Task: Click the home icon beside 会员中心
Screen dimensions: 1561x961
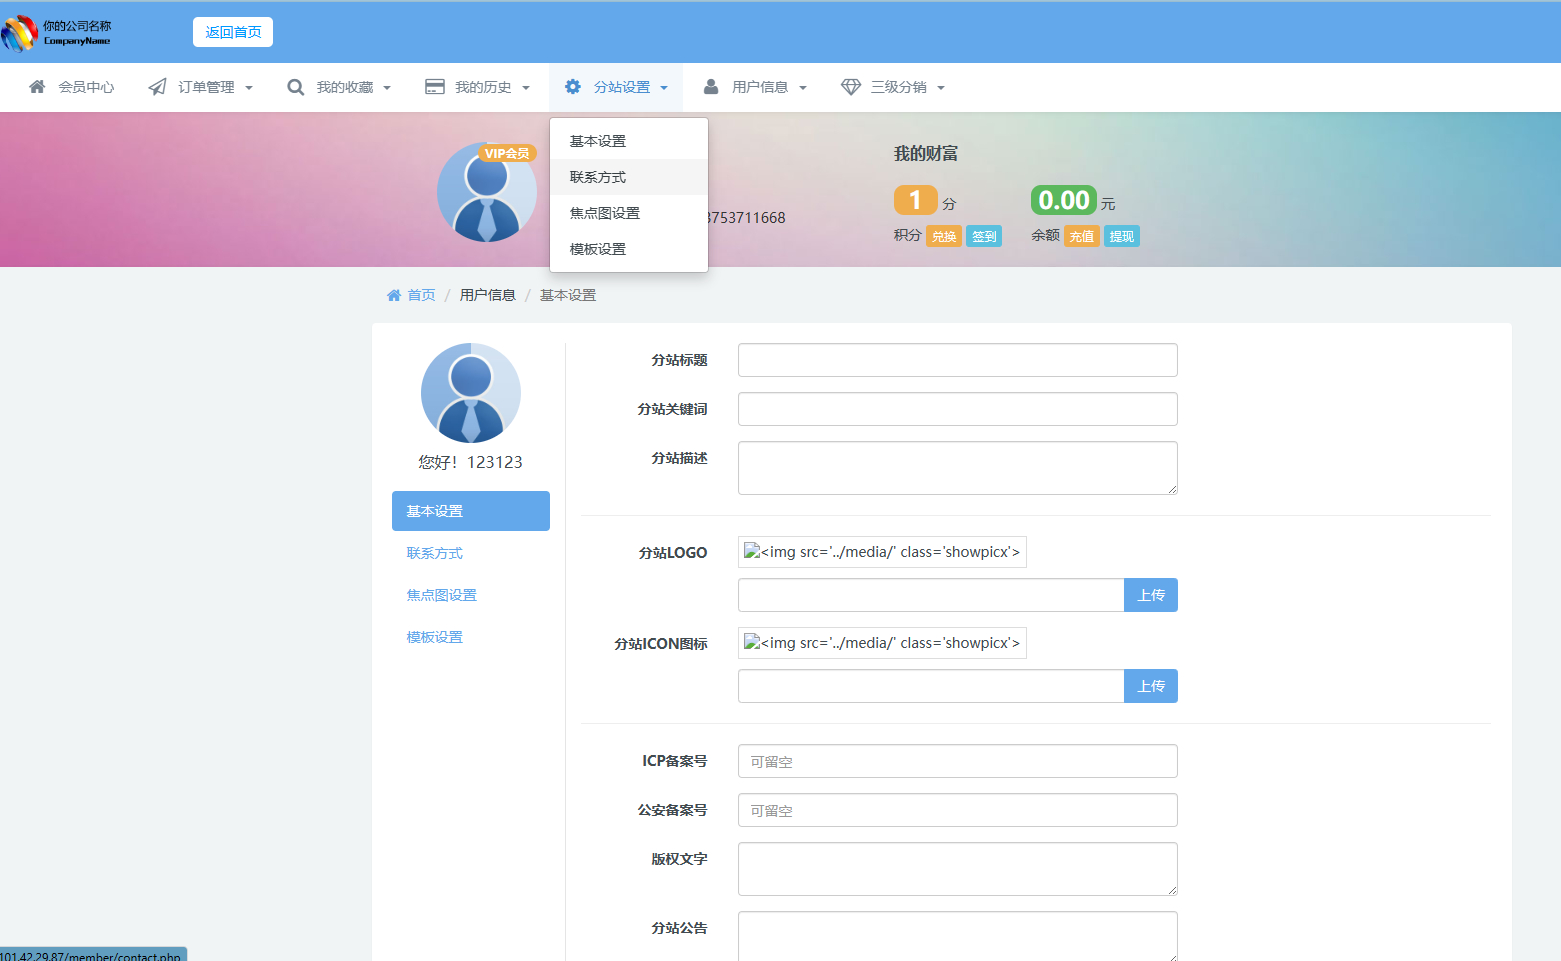Action: (37, 87)
